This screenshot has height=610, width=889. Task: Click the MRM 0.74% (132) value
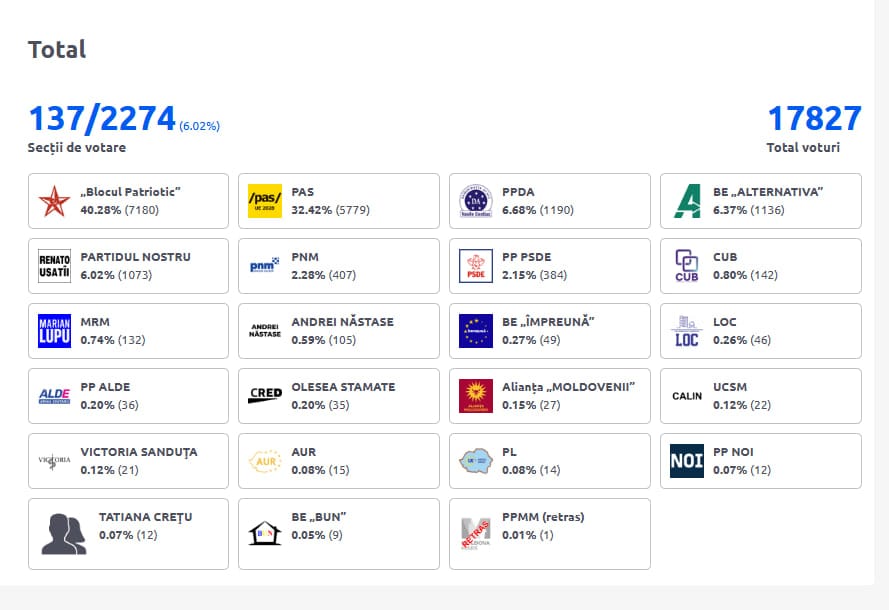113,340
